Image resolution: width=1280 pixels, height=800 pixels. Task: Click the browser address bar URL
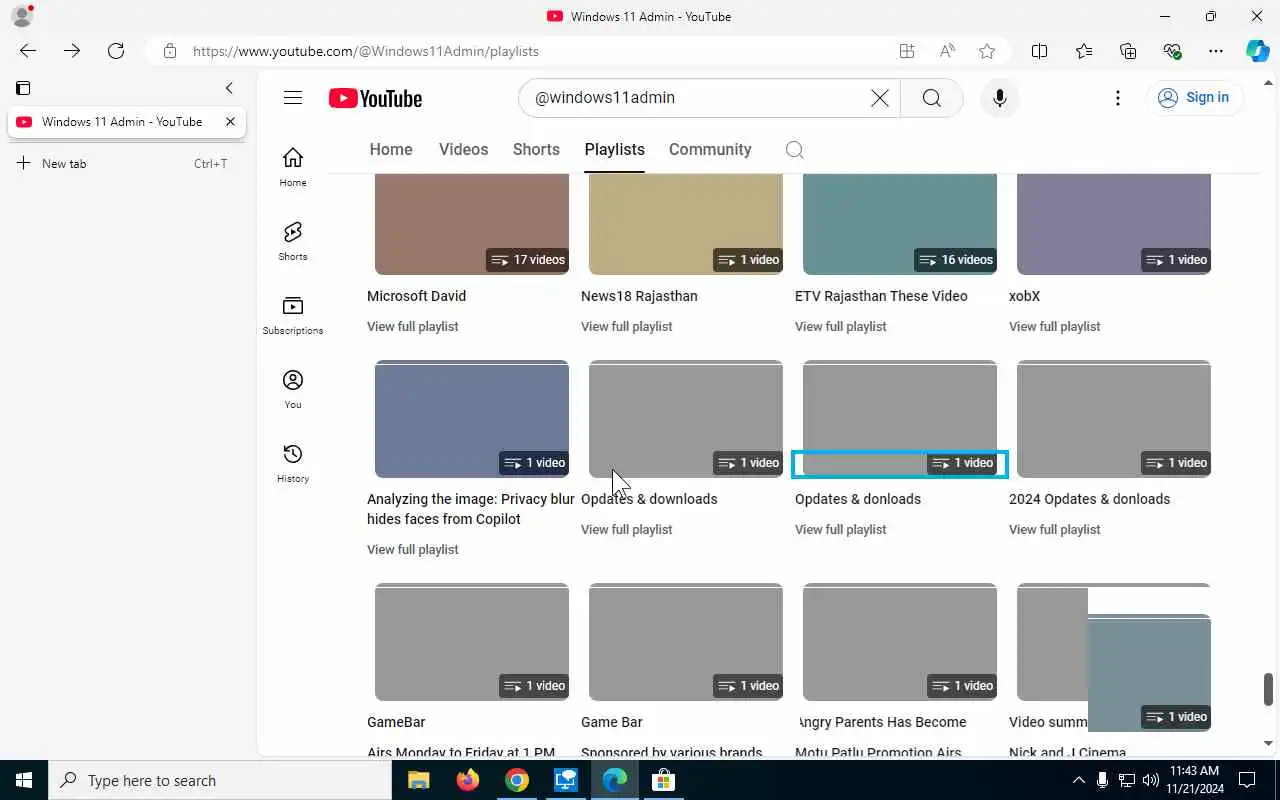(x=365, y=51)
